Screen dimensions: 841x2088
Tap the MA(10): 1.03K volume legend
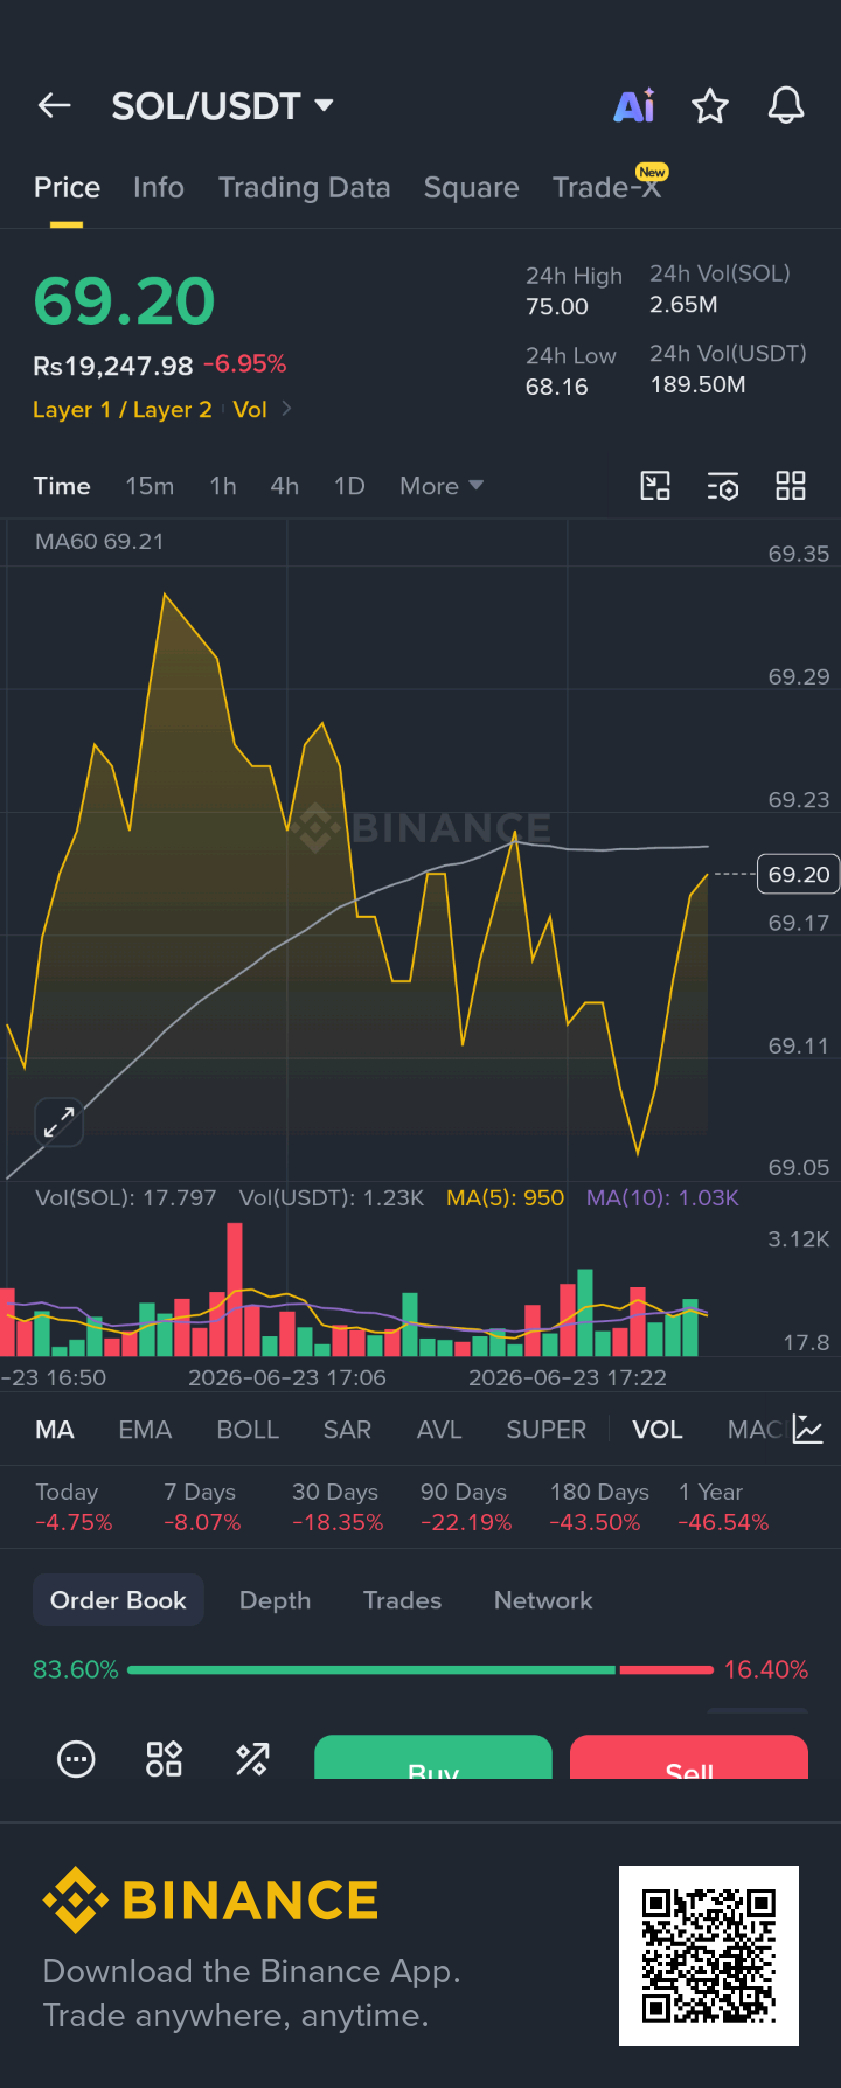(x=663, y=1197)
